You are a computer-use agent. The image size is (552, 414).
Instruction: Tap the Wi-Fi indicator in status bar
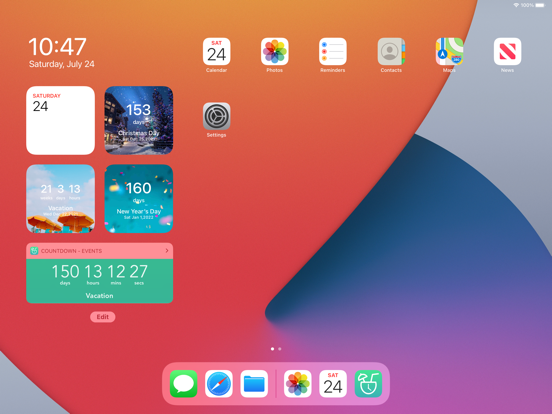(x=516, y=5)
